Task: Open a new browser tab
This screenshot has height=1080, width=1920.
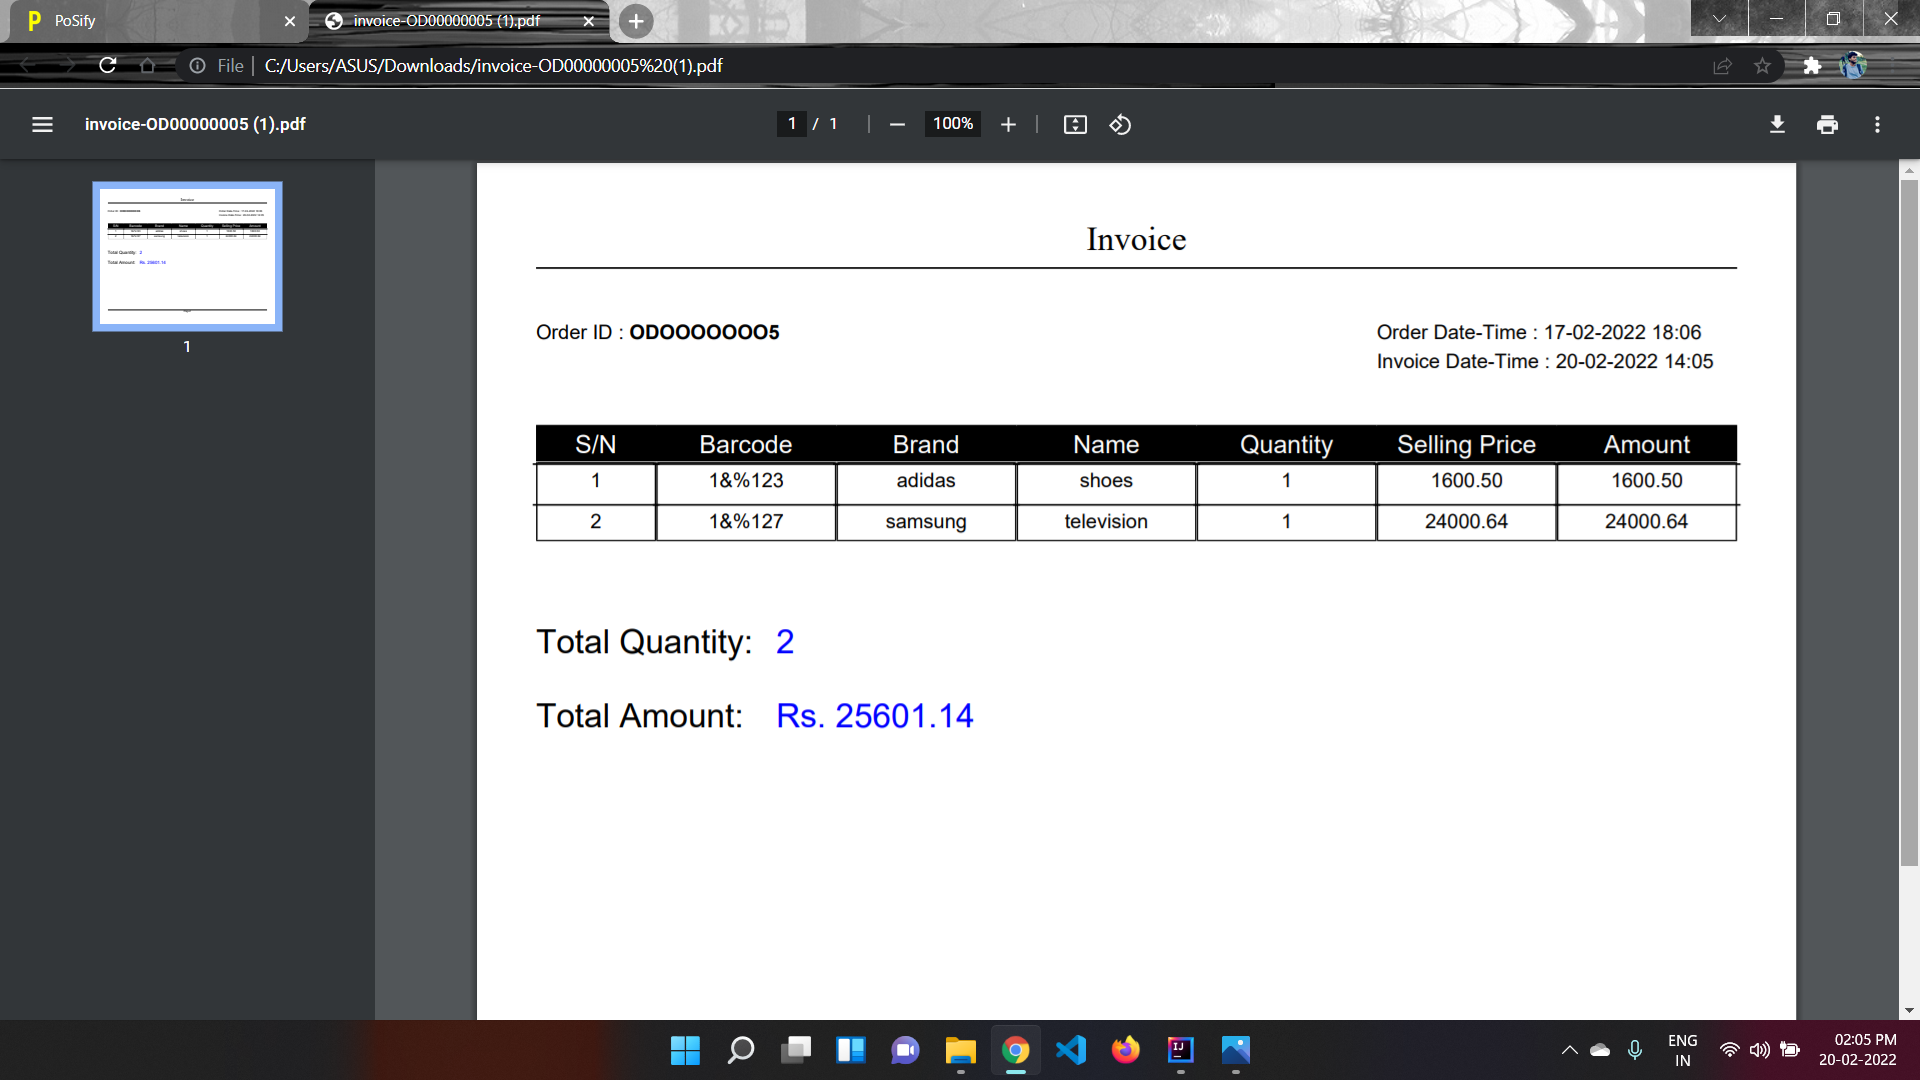Action: [x=636, y=21]
